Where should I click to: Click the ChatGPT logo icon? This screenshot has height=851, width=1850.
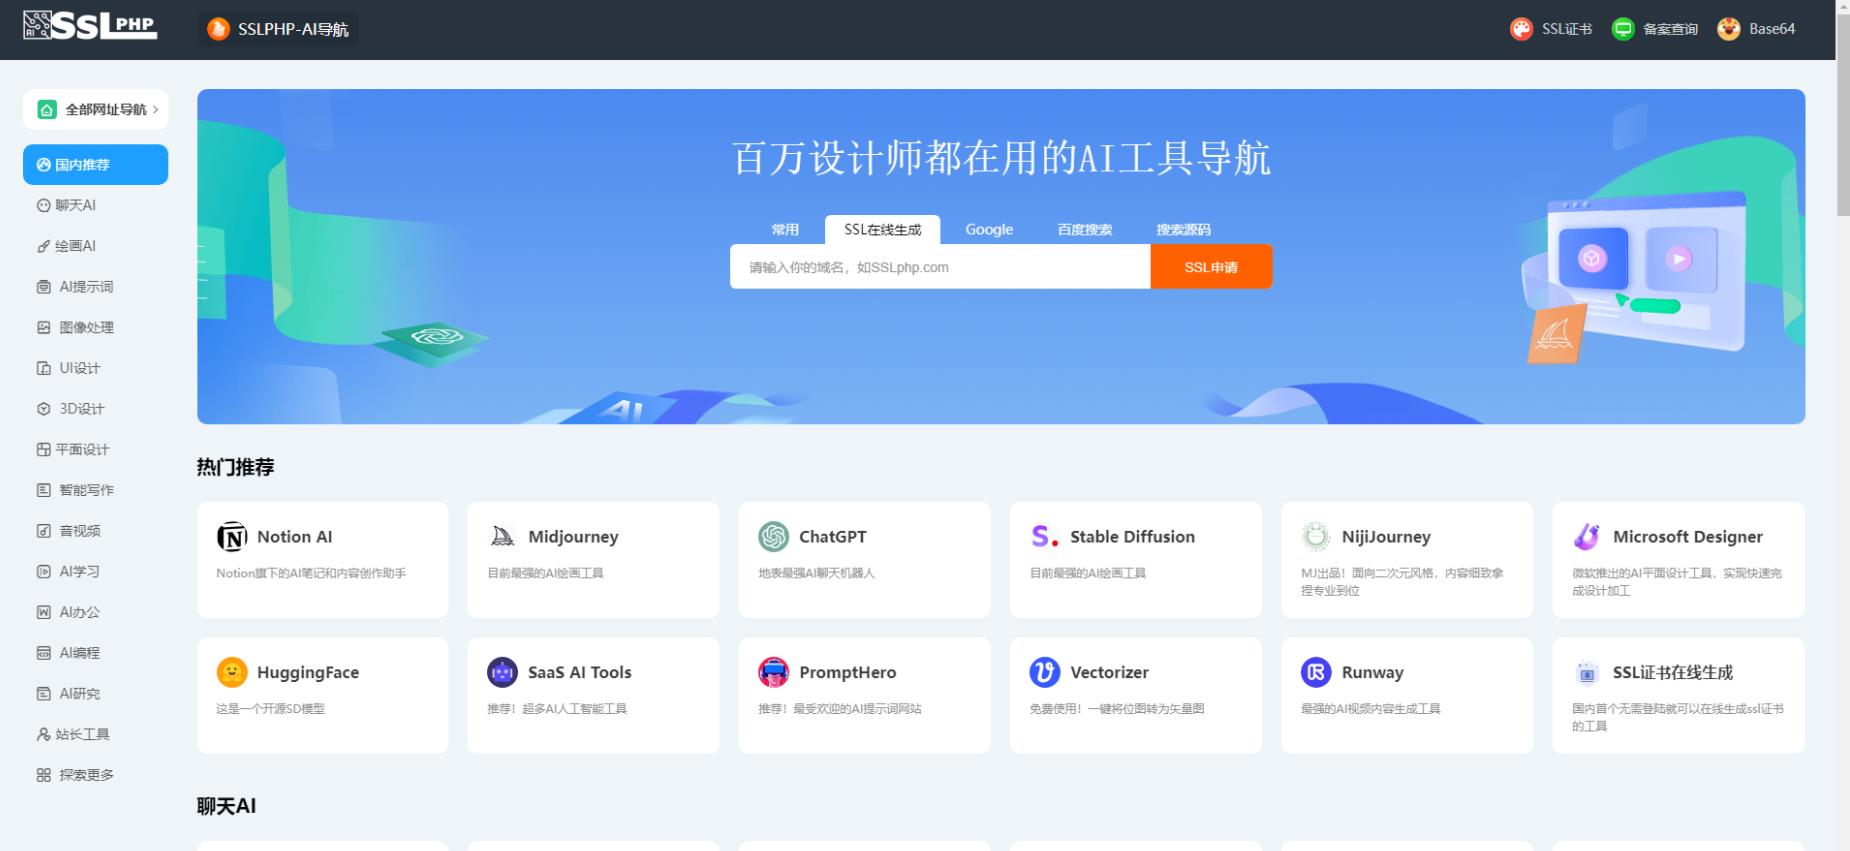pyautogui.click(x=774, y=537)
